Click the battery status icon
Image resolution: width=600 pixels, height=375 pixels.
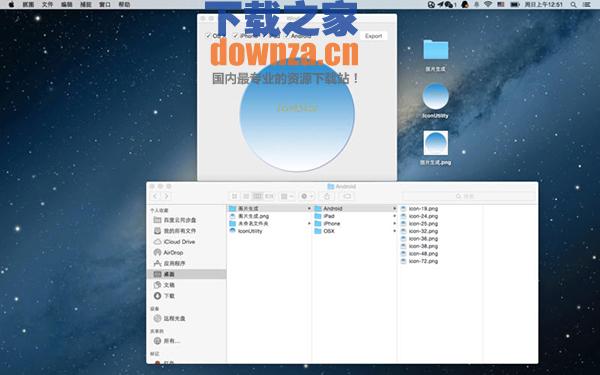click(515, 5)
